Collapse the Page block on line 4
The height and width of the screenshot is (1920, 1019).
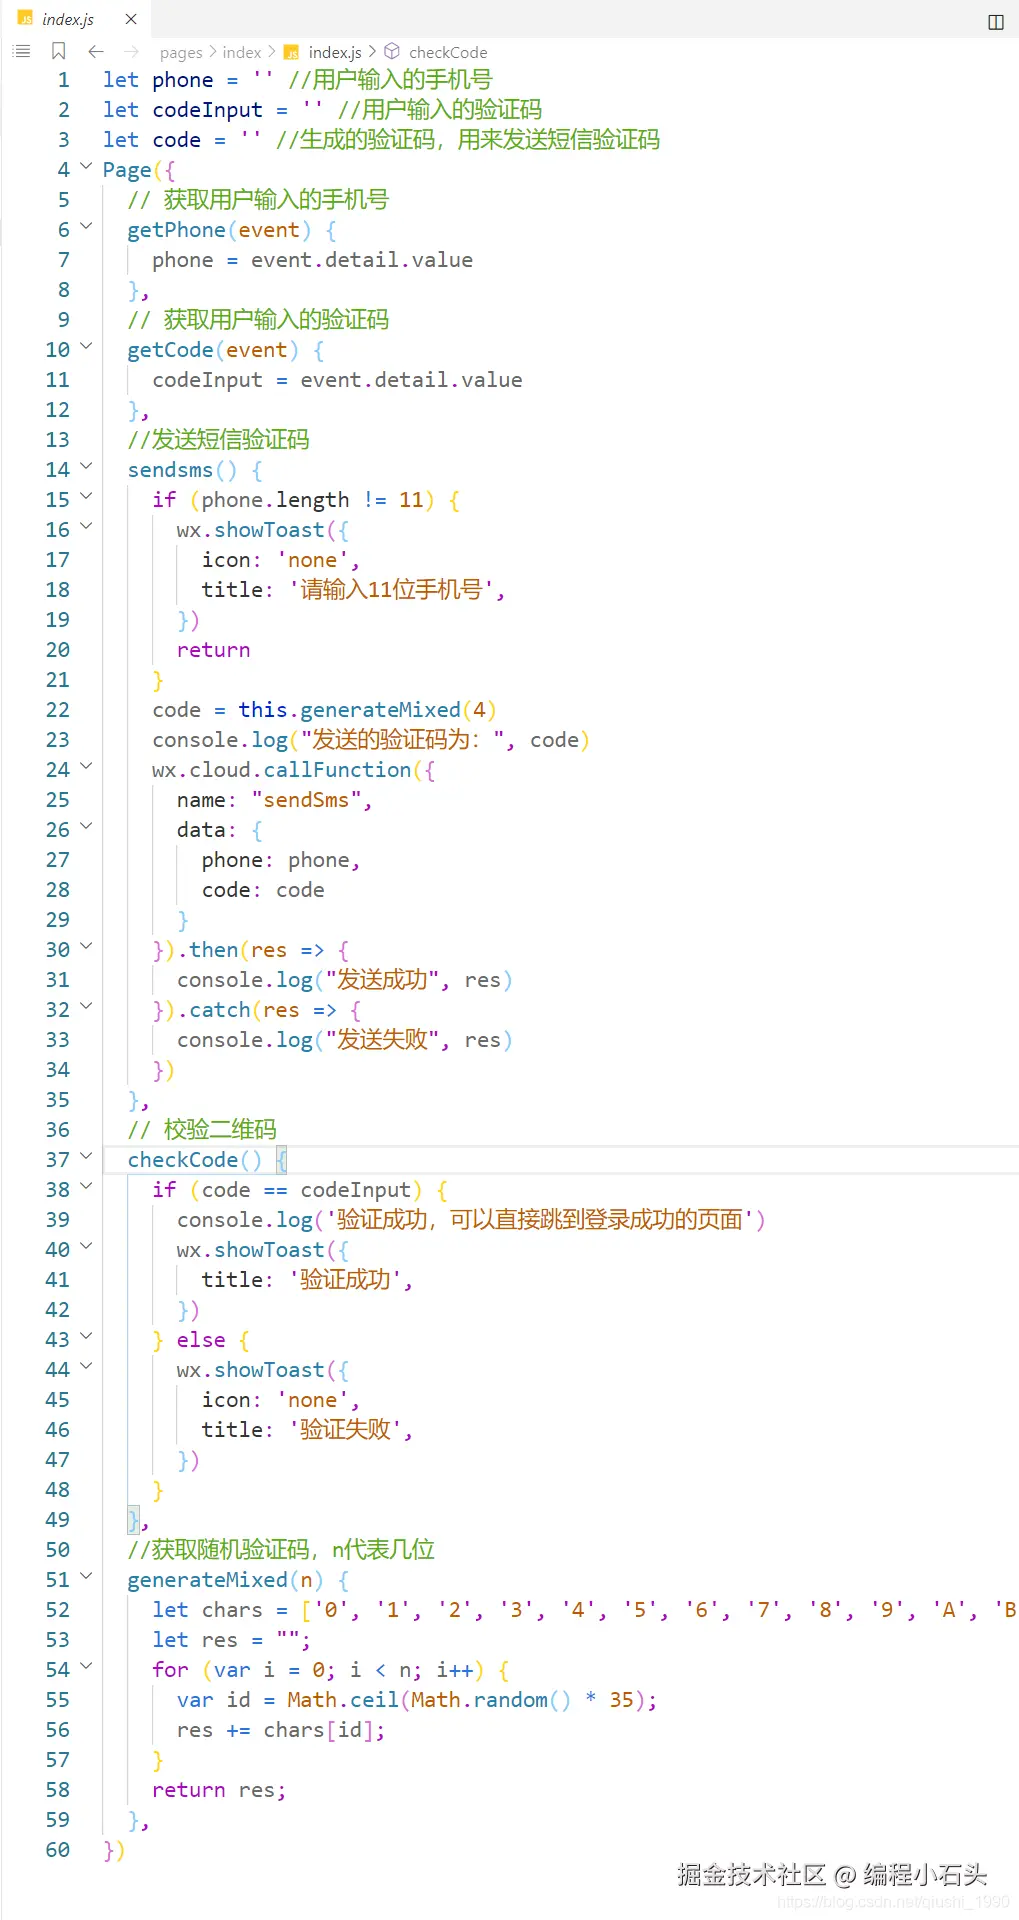click(86, 167)
